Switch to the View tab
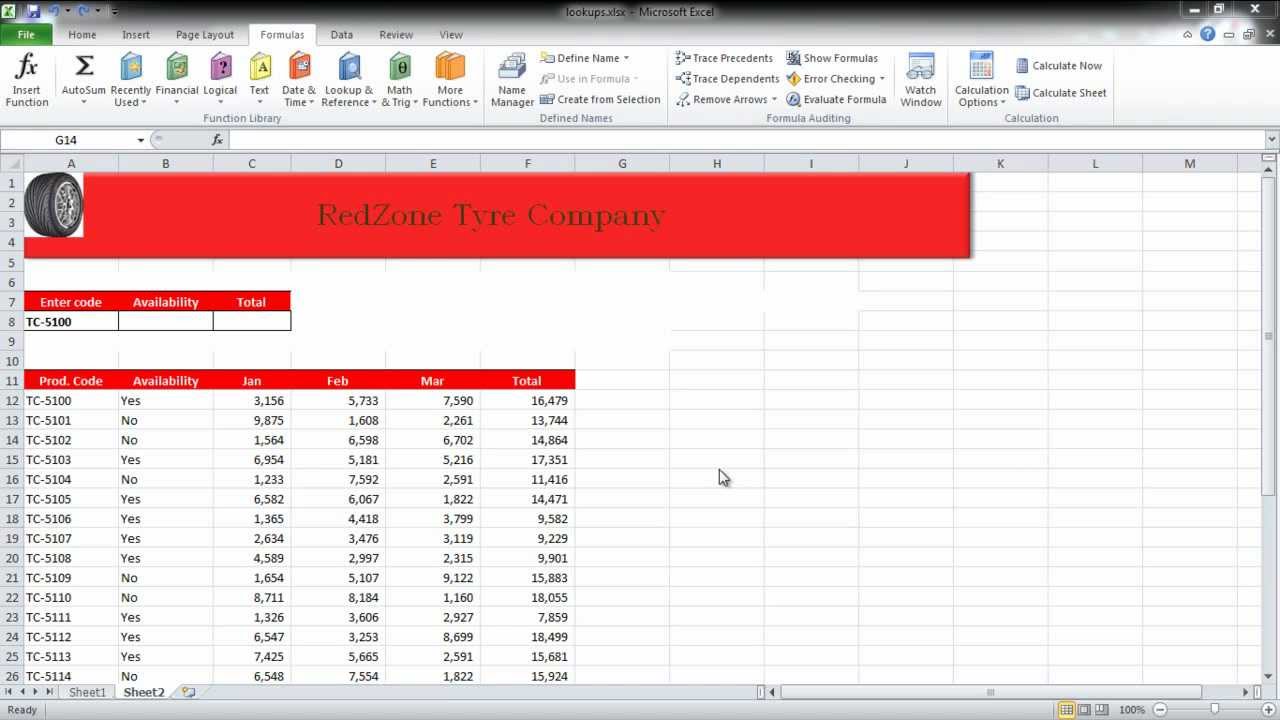Screen dimensions: 1280x720 pyautogui.click(x=451, y=34)
